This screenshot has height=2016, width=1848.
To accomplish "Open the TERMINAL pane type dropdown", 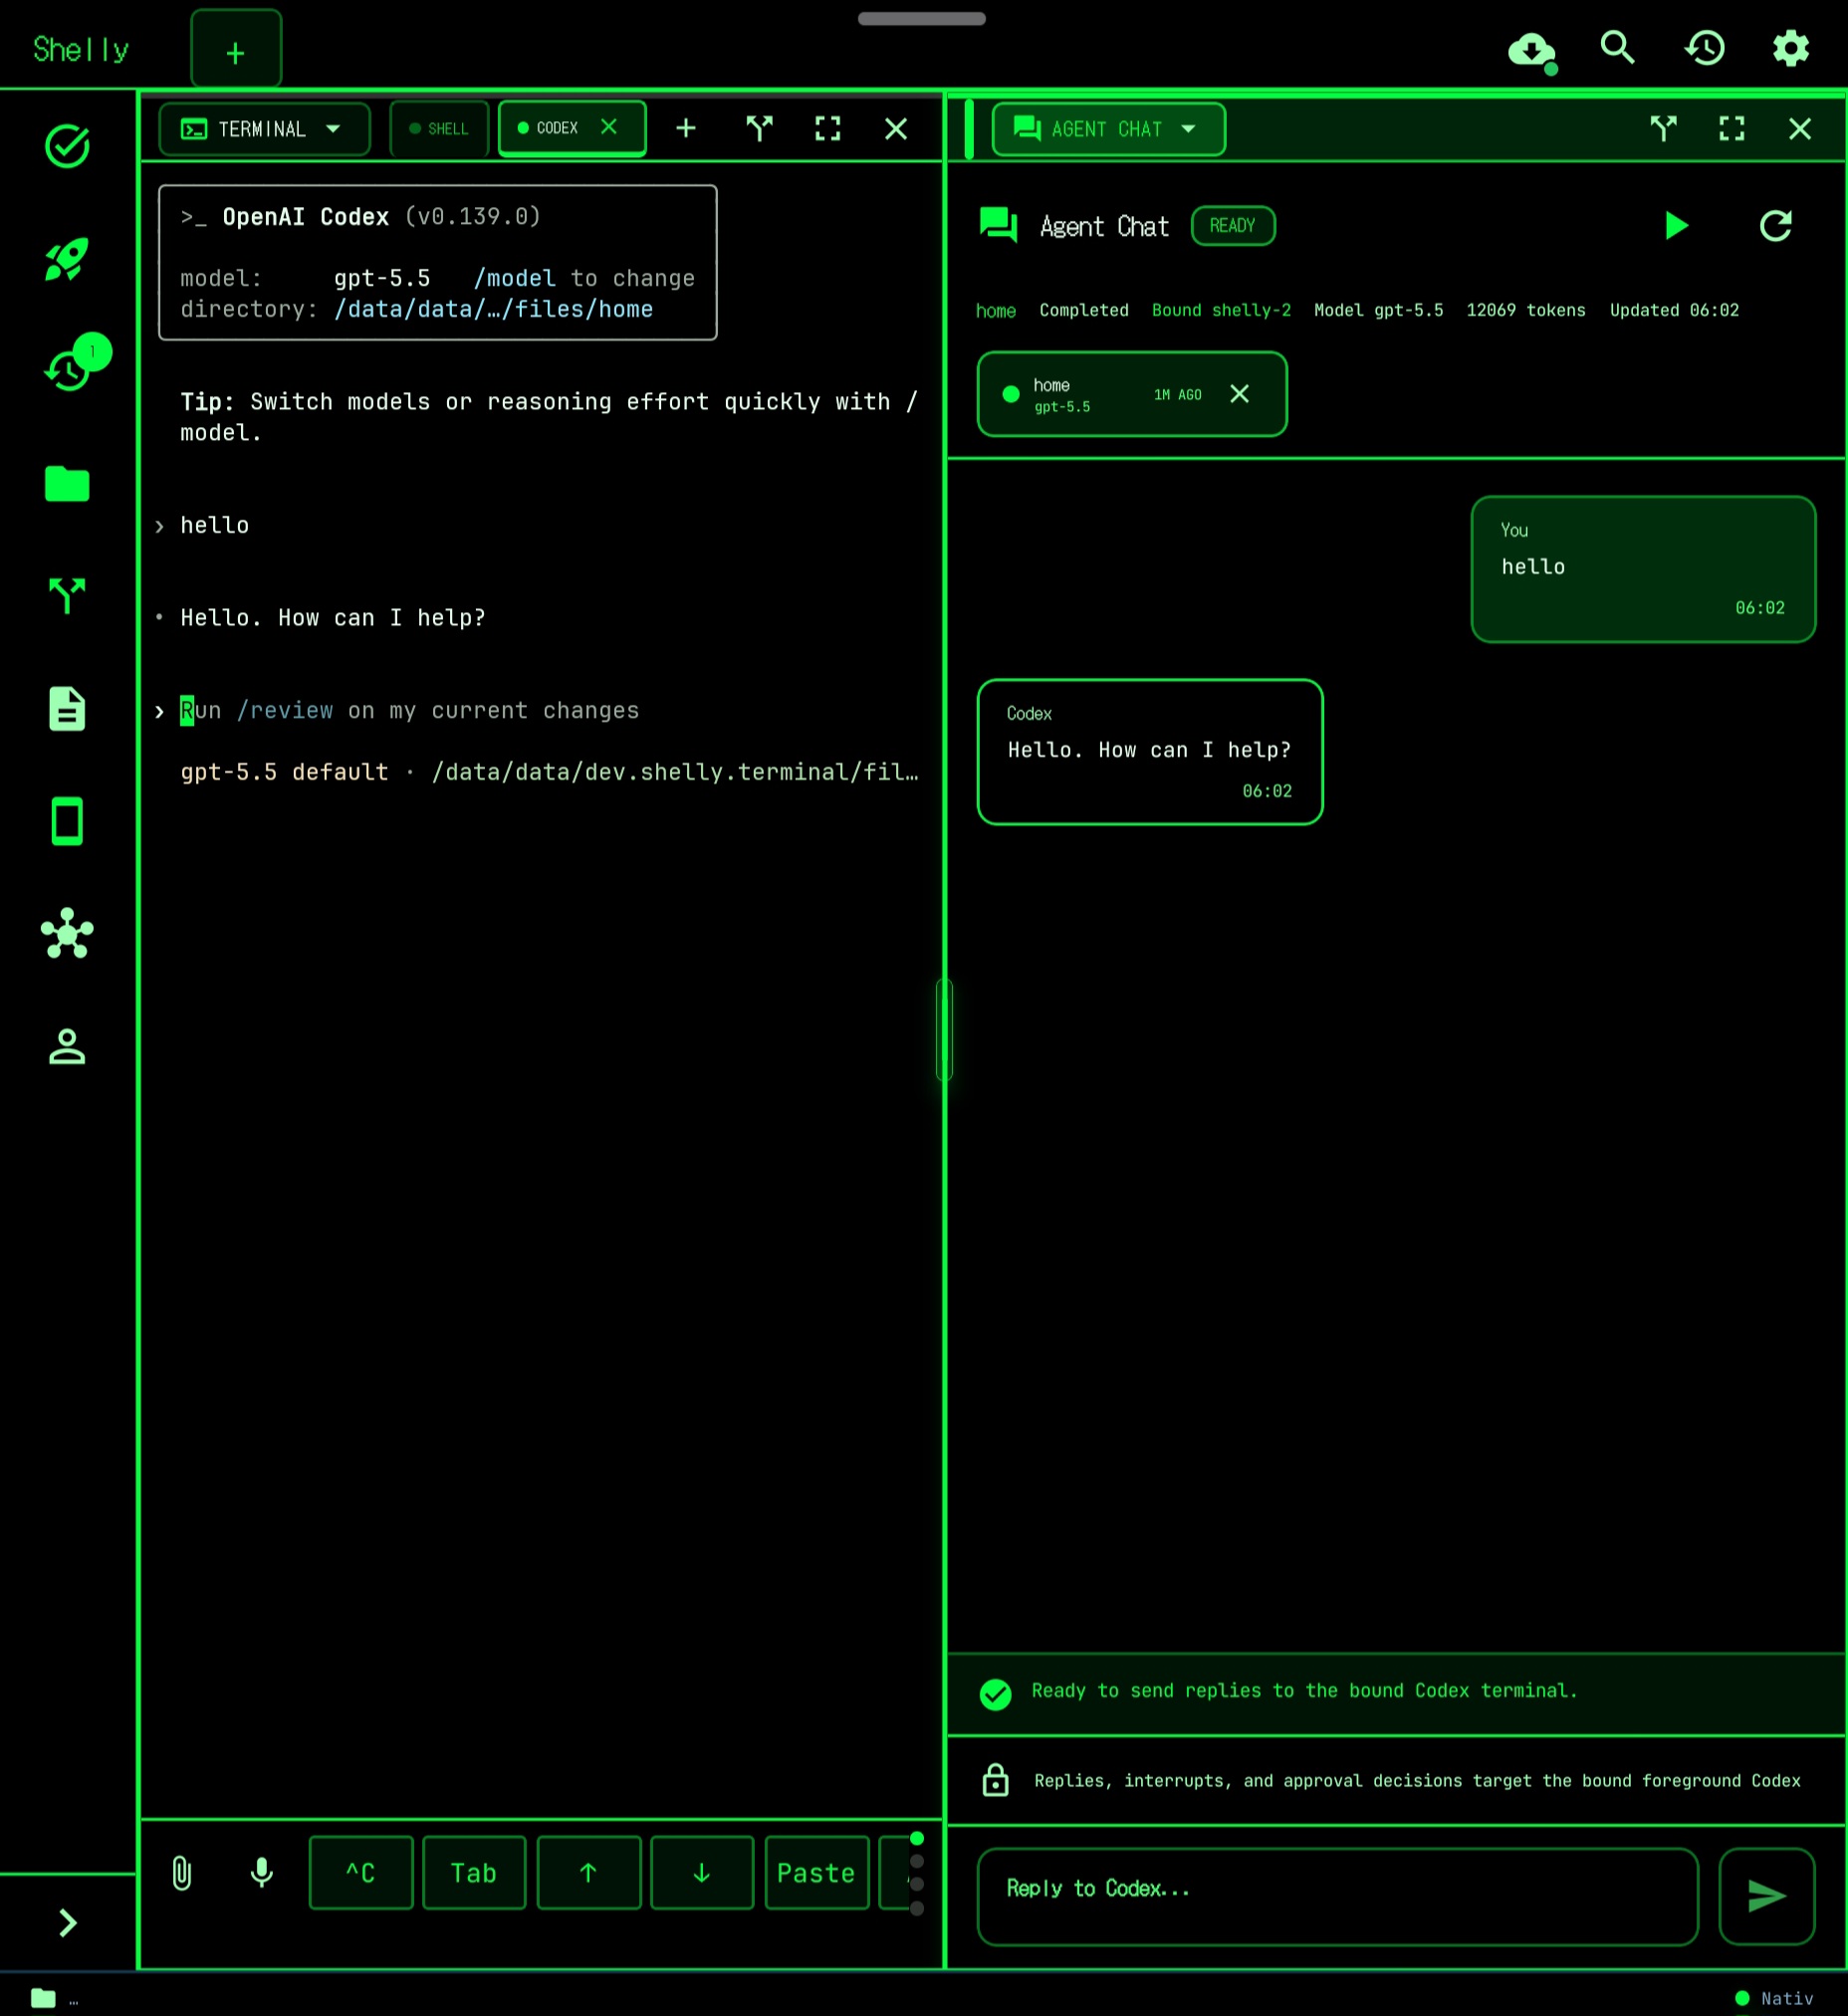I will (264, 129).
